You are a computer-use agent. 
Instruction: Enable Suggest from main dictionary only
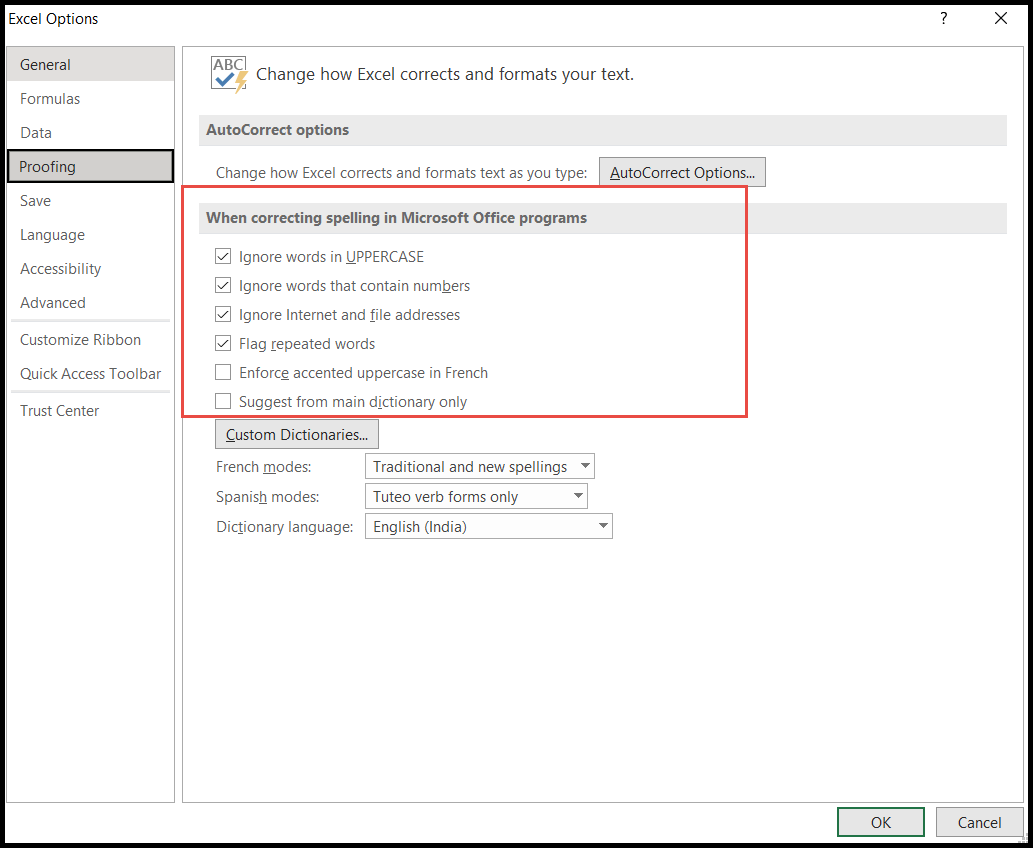223,401
